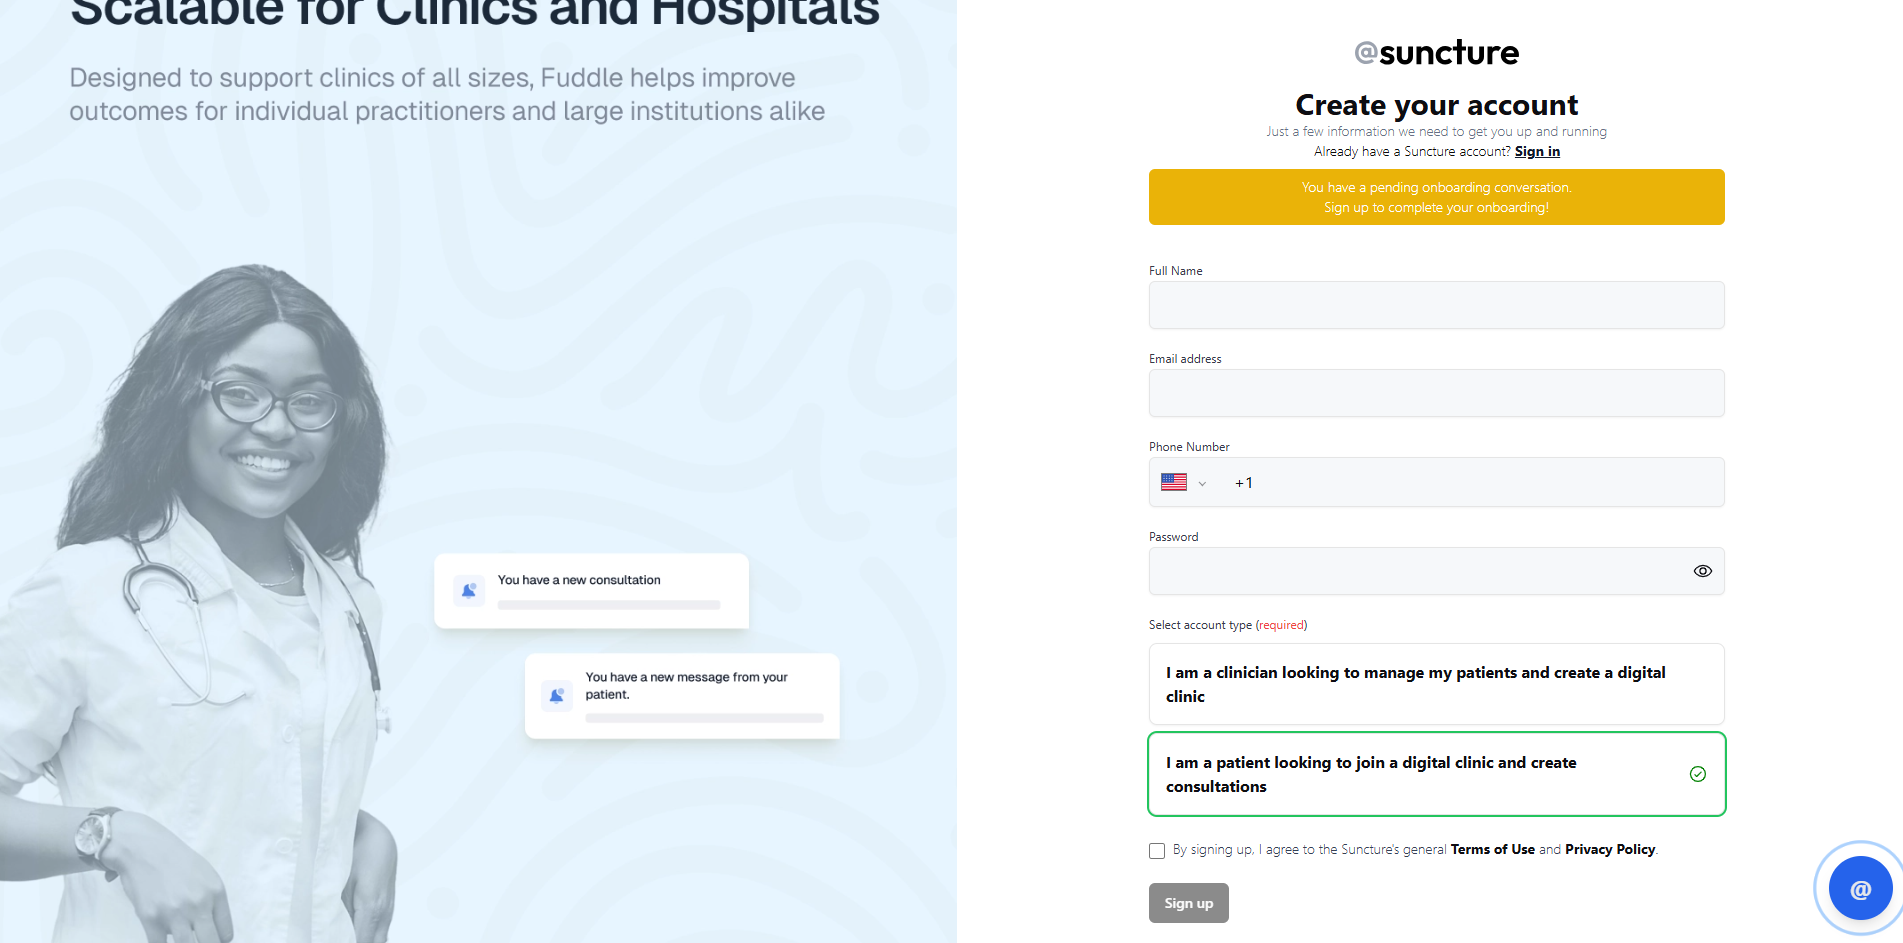Show password using the eye icon
Image resolution: width=1903 pixels, height=943 pixels.
coord(1702,571)
